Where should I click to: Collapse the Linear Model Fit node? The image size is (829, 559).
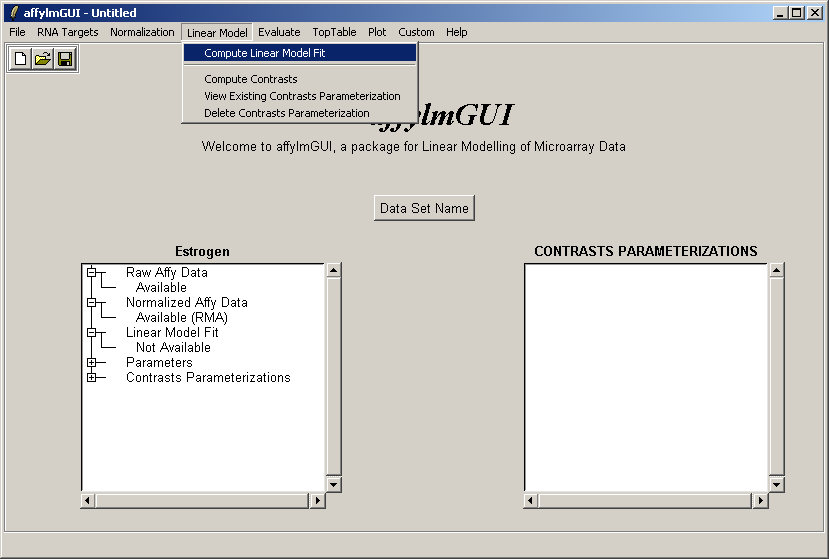pyautogui.click(x=92, y=332)
